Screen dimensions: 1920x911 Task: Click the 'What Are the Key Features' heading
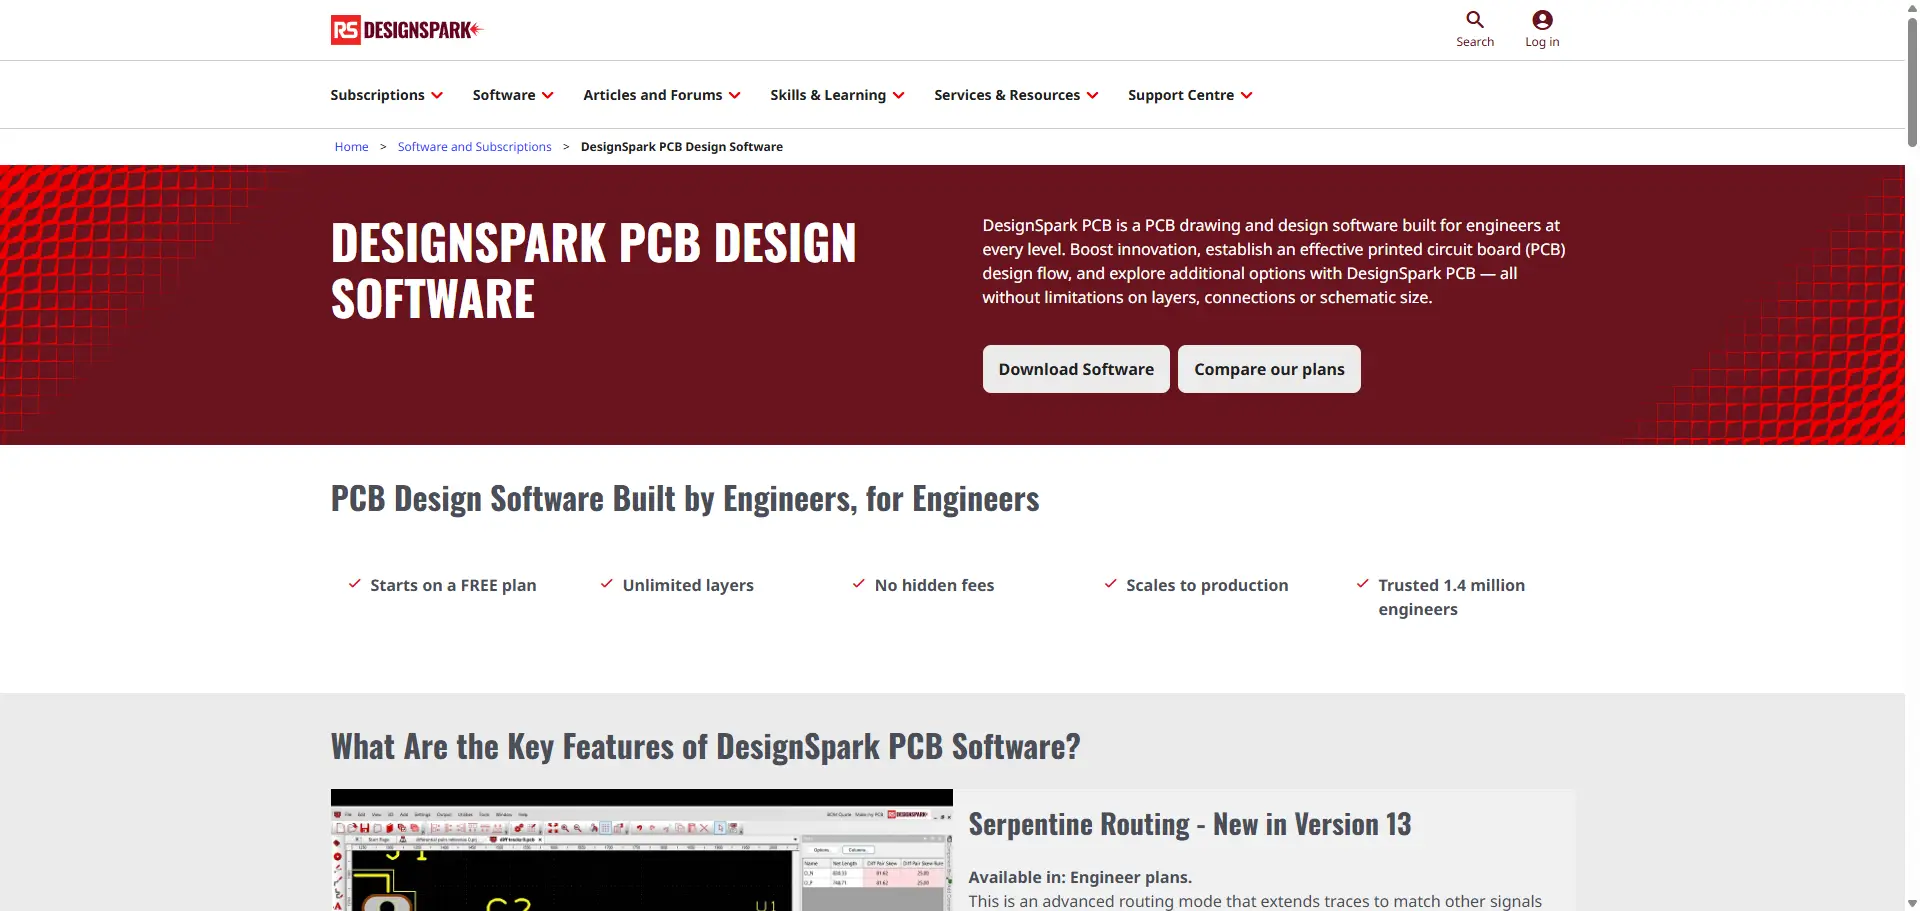706,747
